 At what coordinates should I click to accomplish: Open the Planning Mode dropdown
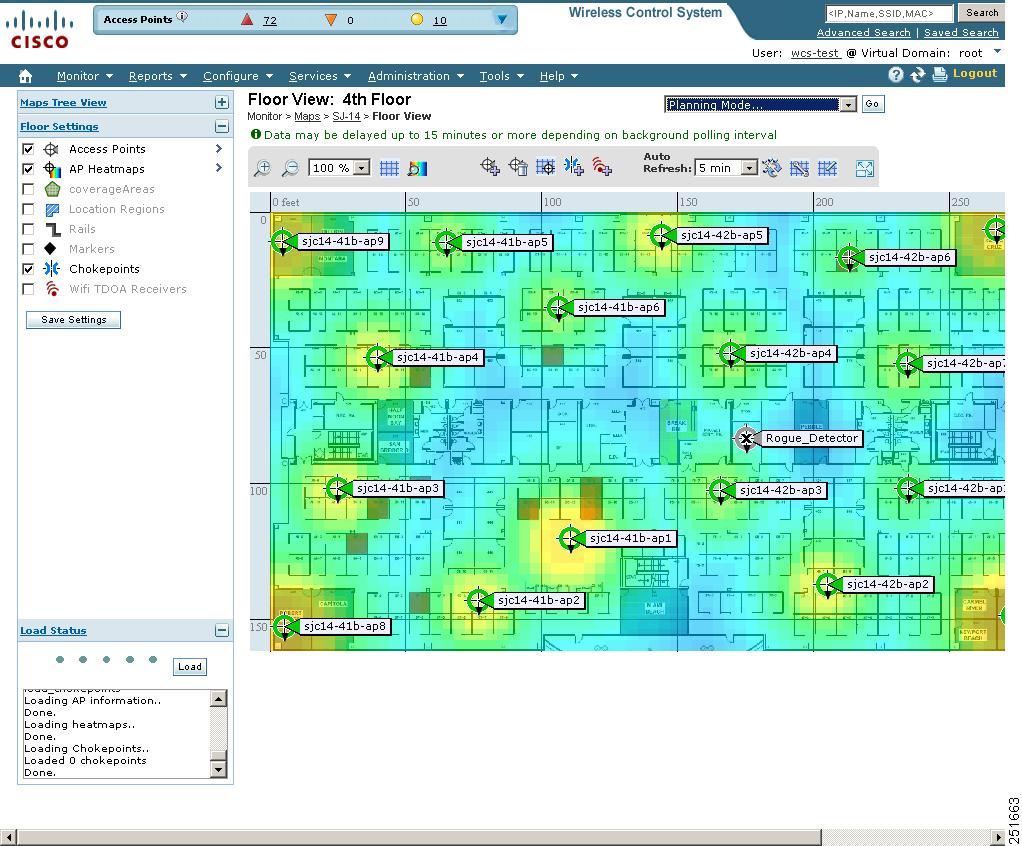[847, 104]
